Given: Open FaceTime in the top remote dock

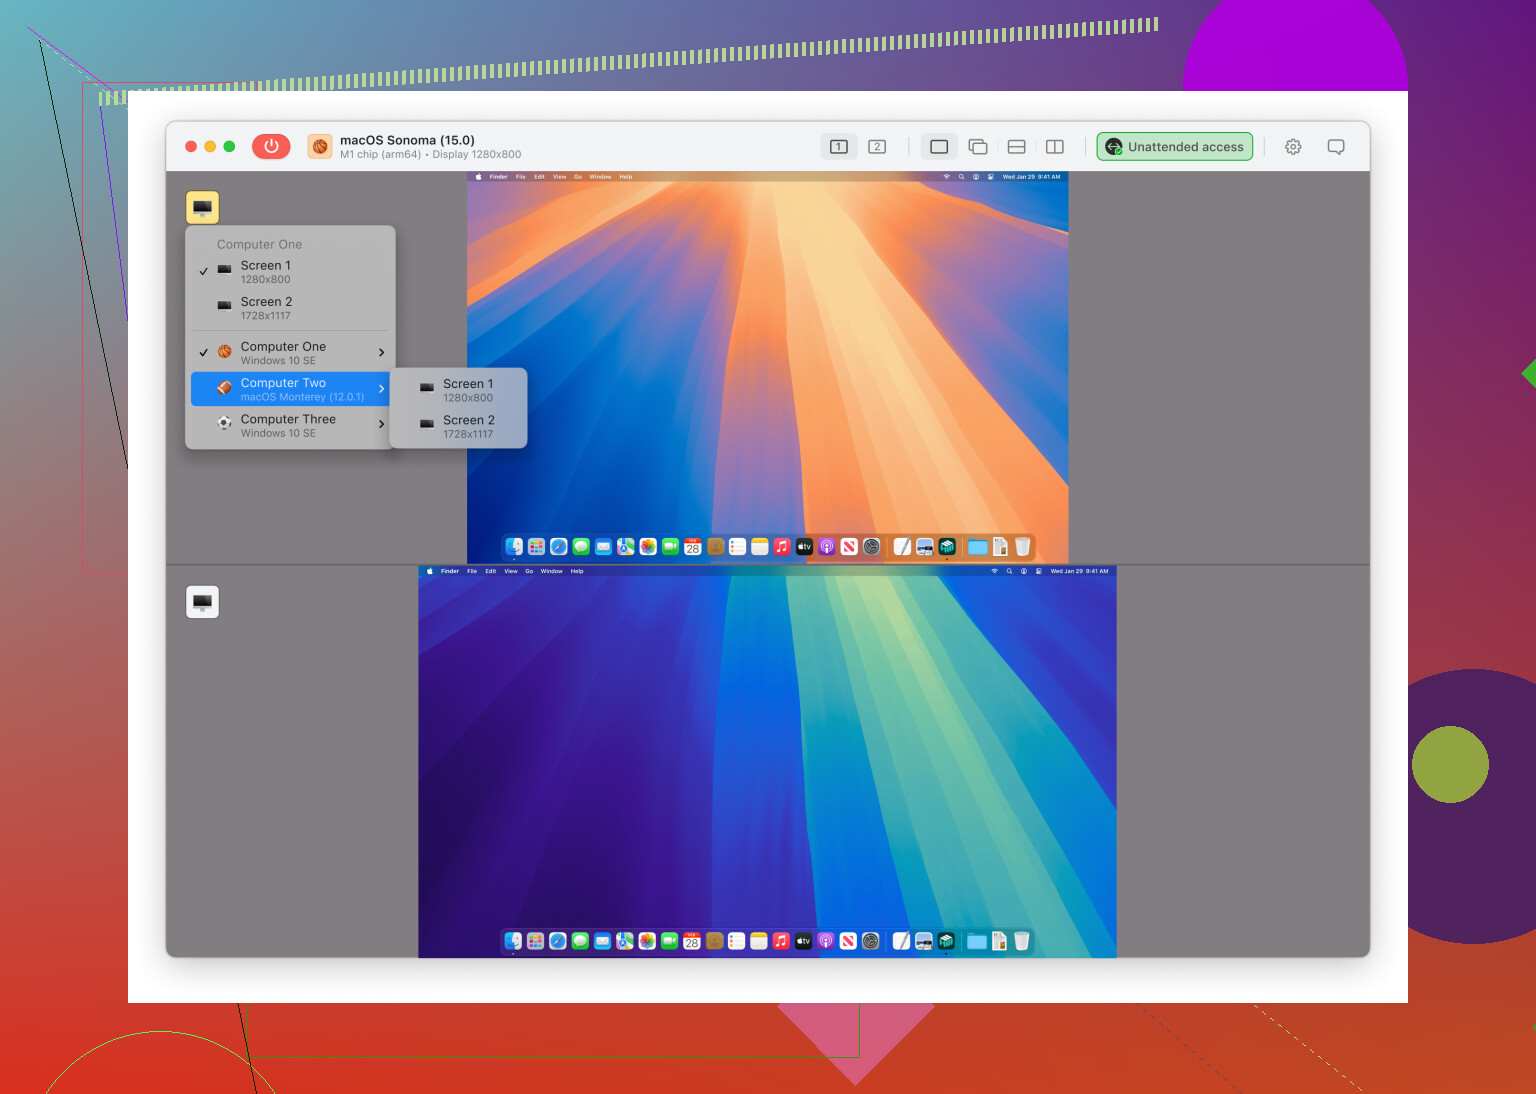Looking at the screenshot, I should 670,546.
